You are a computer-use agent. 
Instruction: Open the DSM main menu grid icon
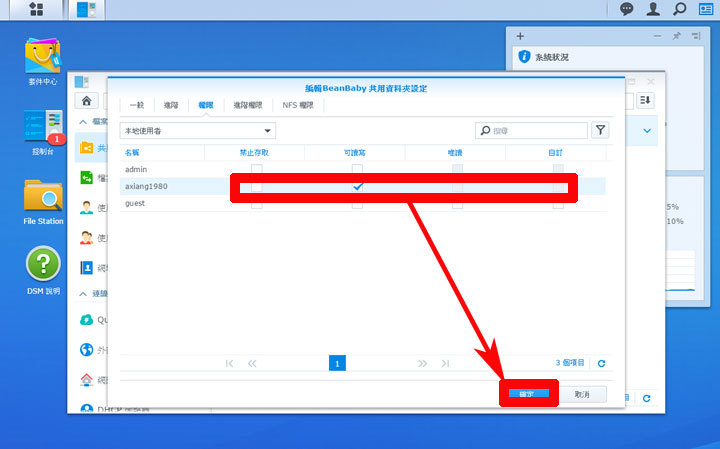(36, 9)
